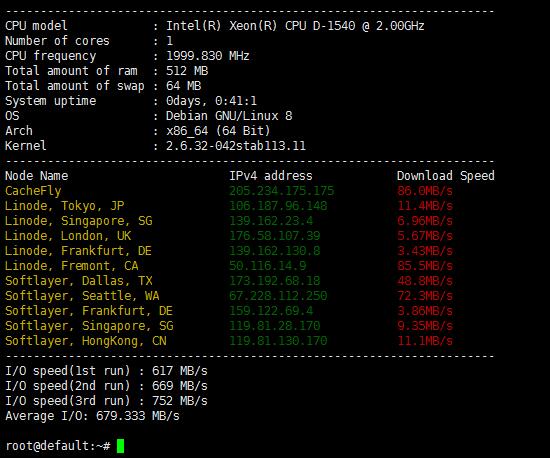Select Linode, Singapore, SG node name
550x458 pixels.
pos(79,221)
